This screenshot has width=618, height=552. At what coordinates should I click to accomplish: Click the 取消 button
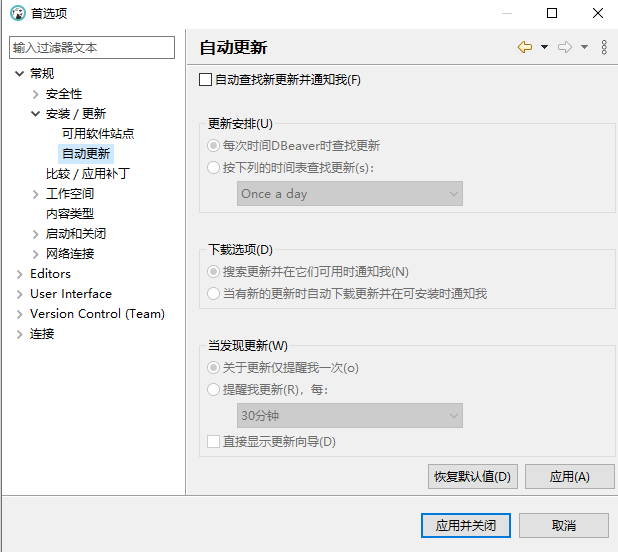click(x=564, y=525)
